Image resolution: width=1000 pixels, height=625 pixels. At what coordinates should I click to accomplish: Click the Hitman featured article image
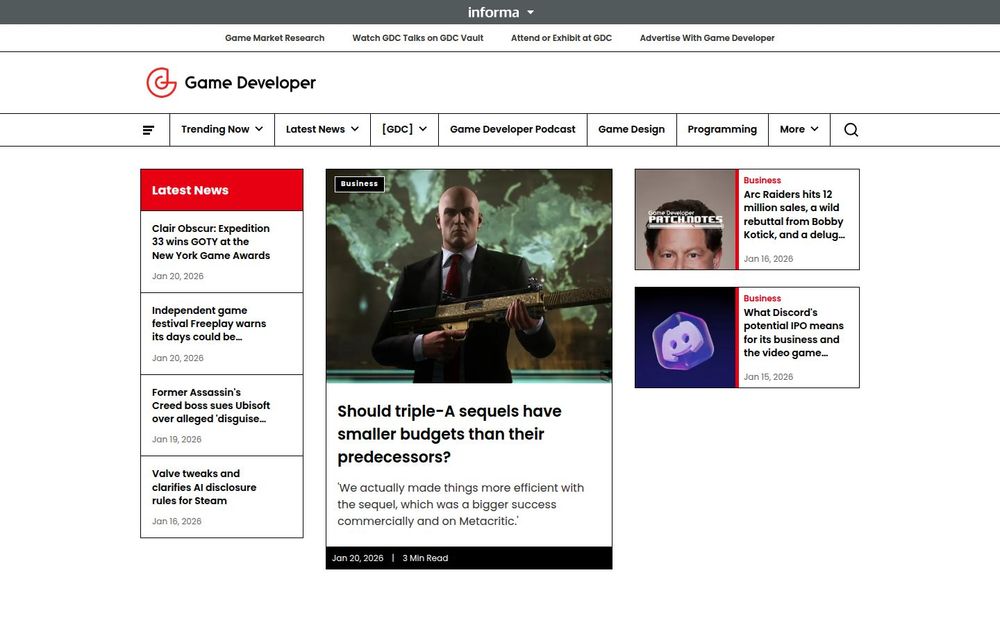click(x=469, y=276)
